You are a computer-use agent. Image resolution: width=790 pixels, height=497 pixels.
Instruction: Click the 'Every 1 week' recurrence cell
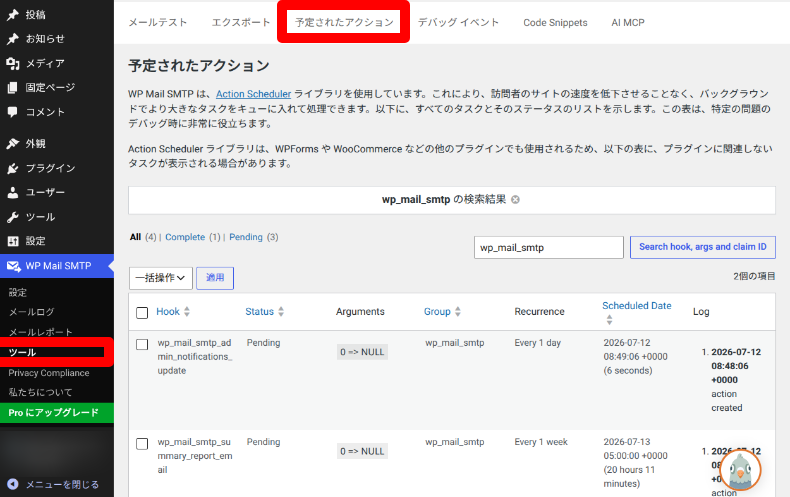[x=541, y=442]
